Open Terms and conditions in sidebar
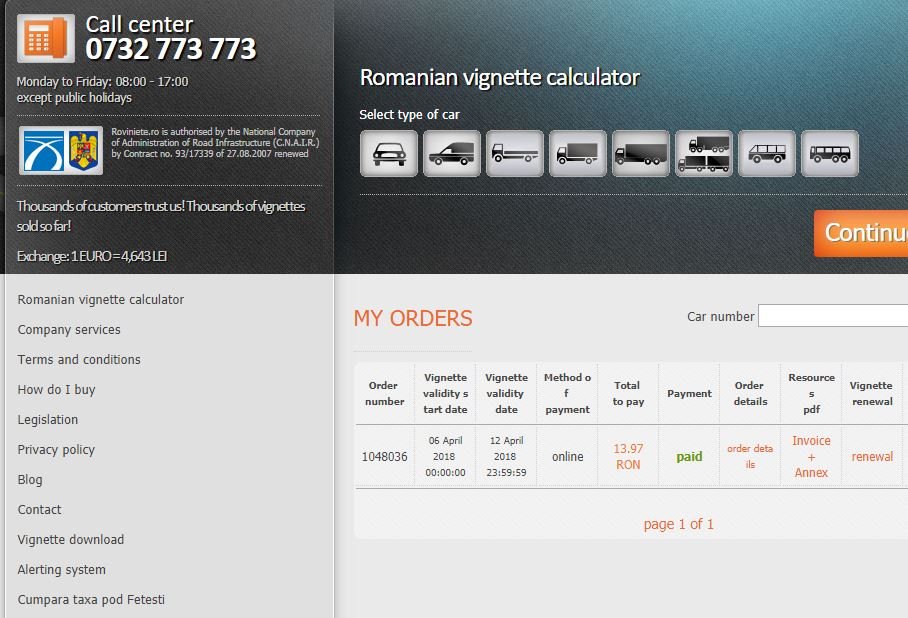Image resolution: width=908 pixels, height=618 pixels. [79, 359]
